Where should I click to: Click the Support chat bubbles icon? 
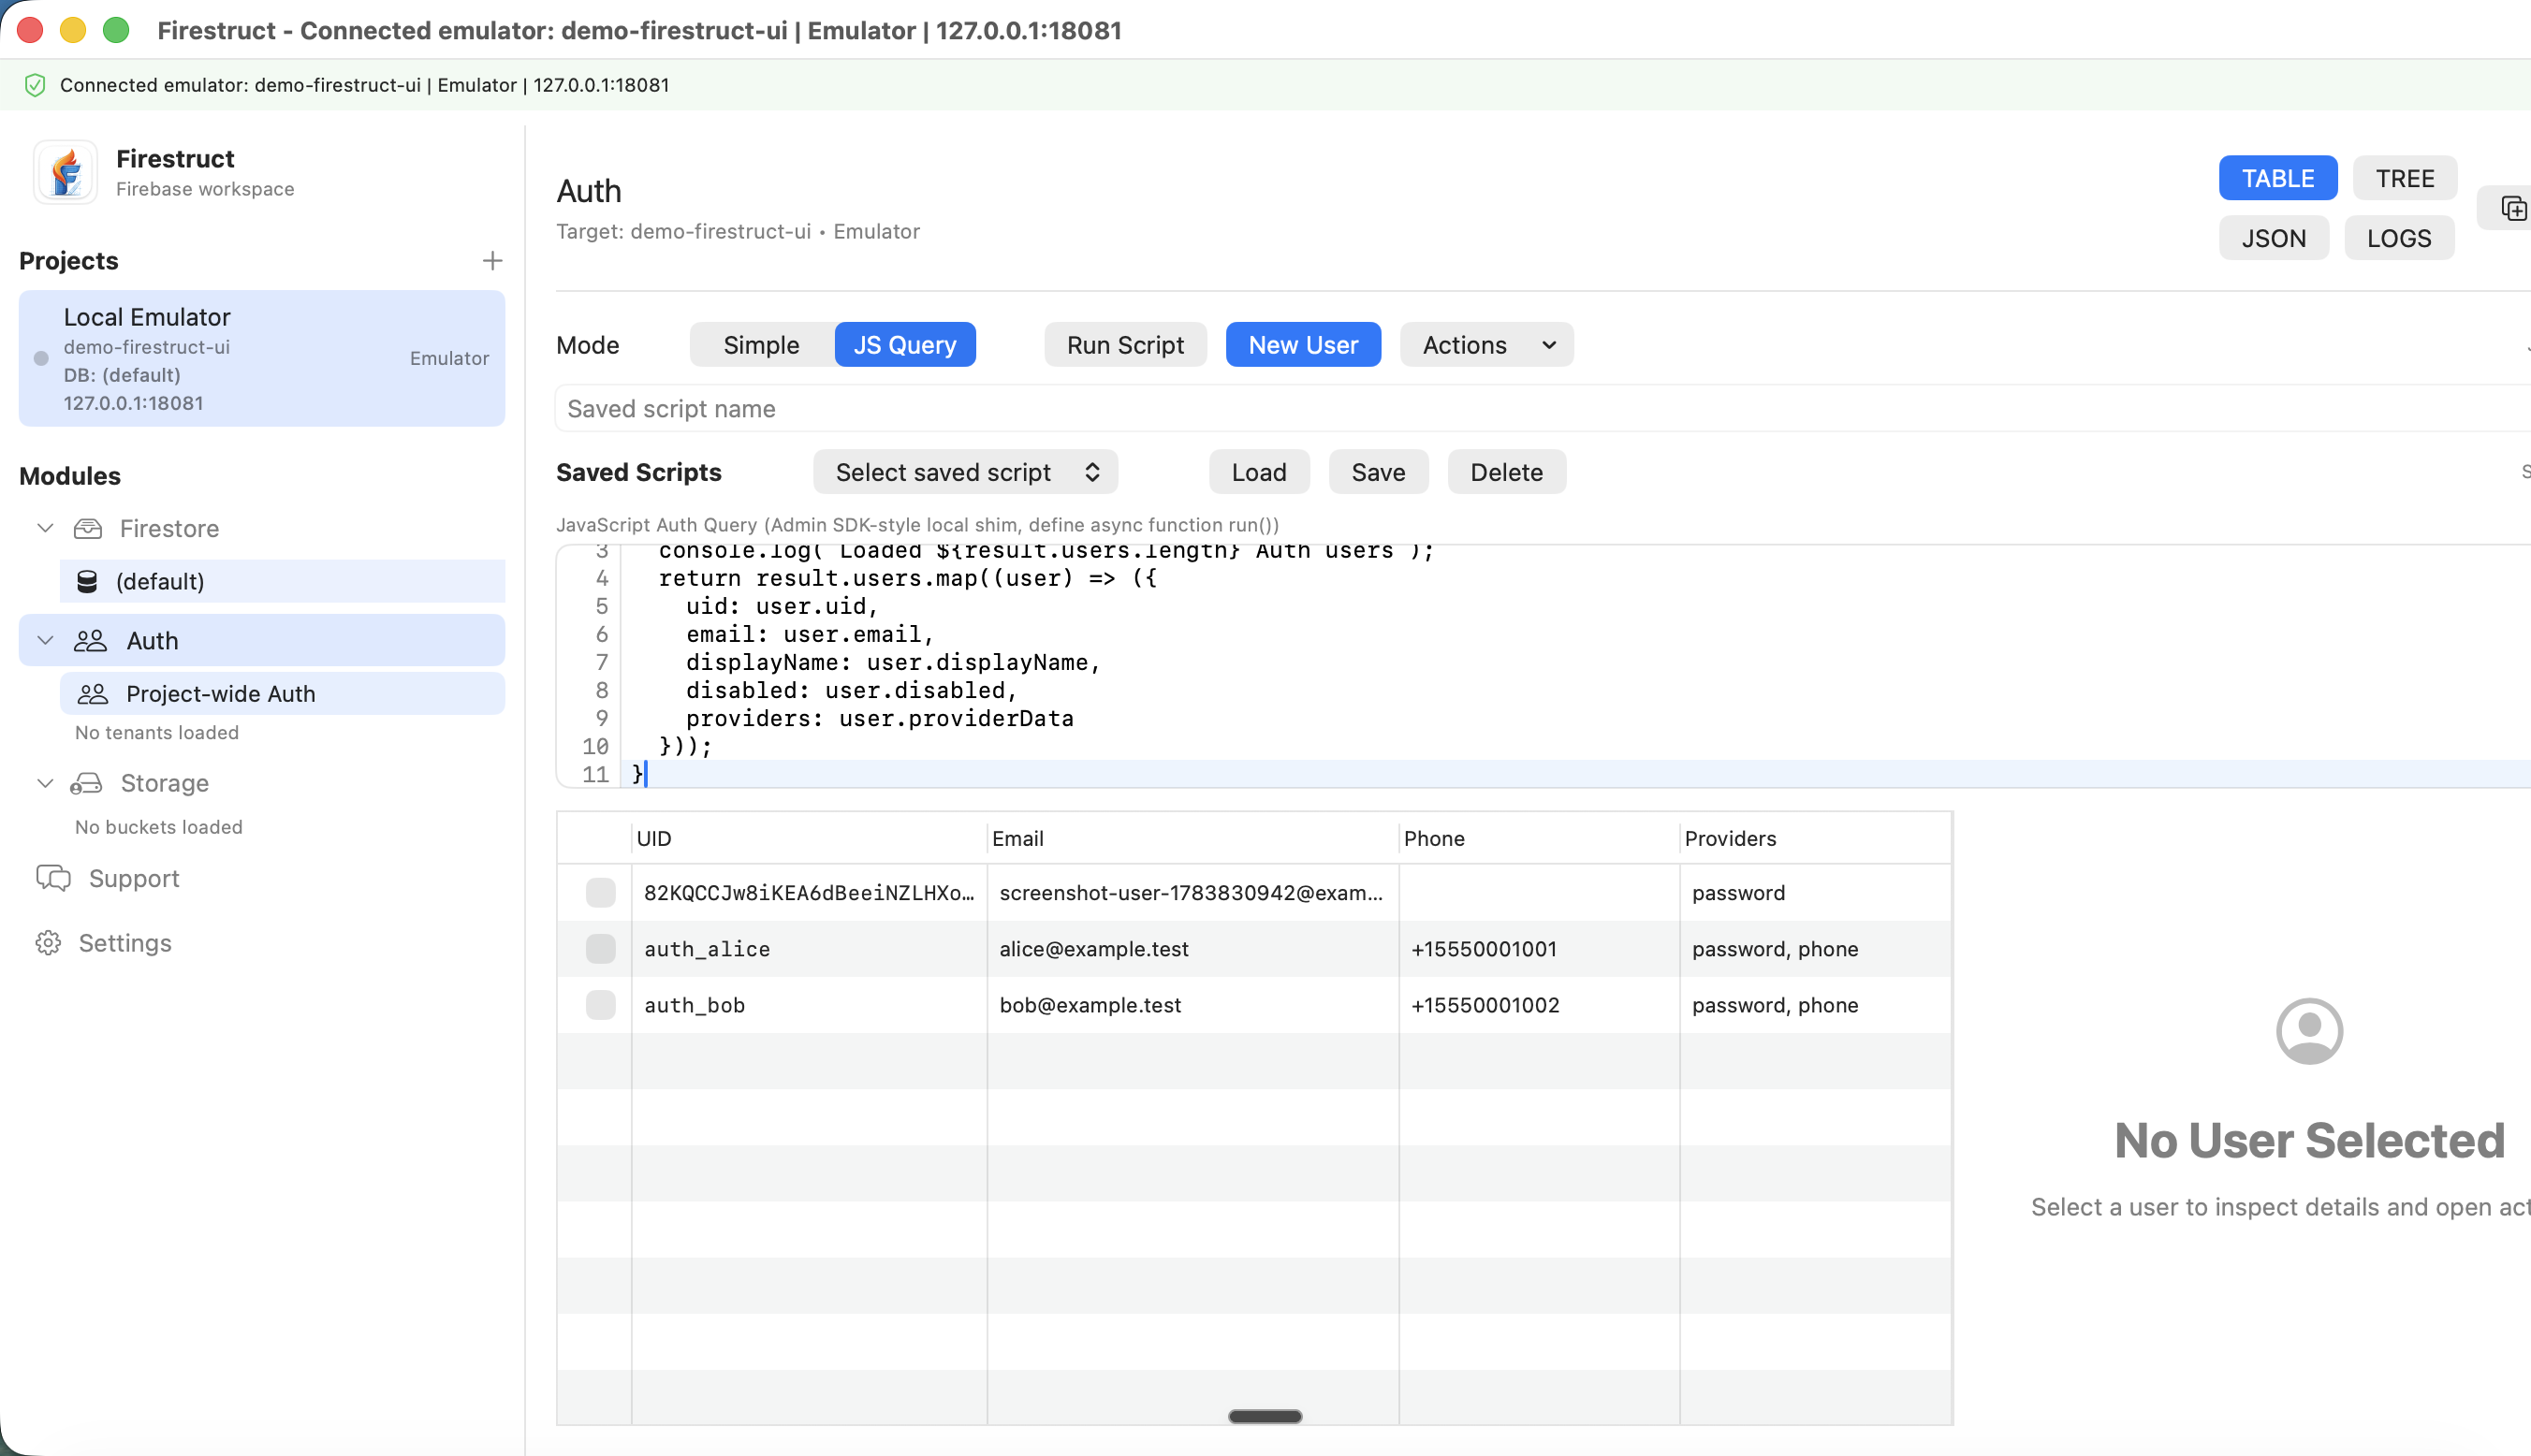point(53,878)
